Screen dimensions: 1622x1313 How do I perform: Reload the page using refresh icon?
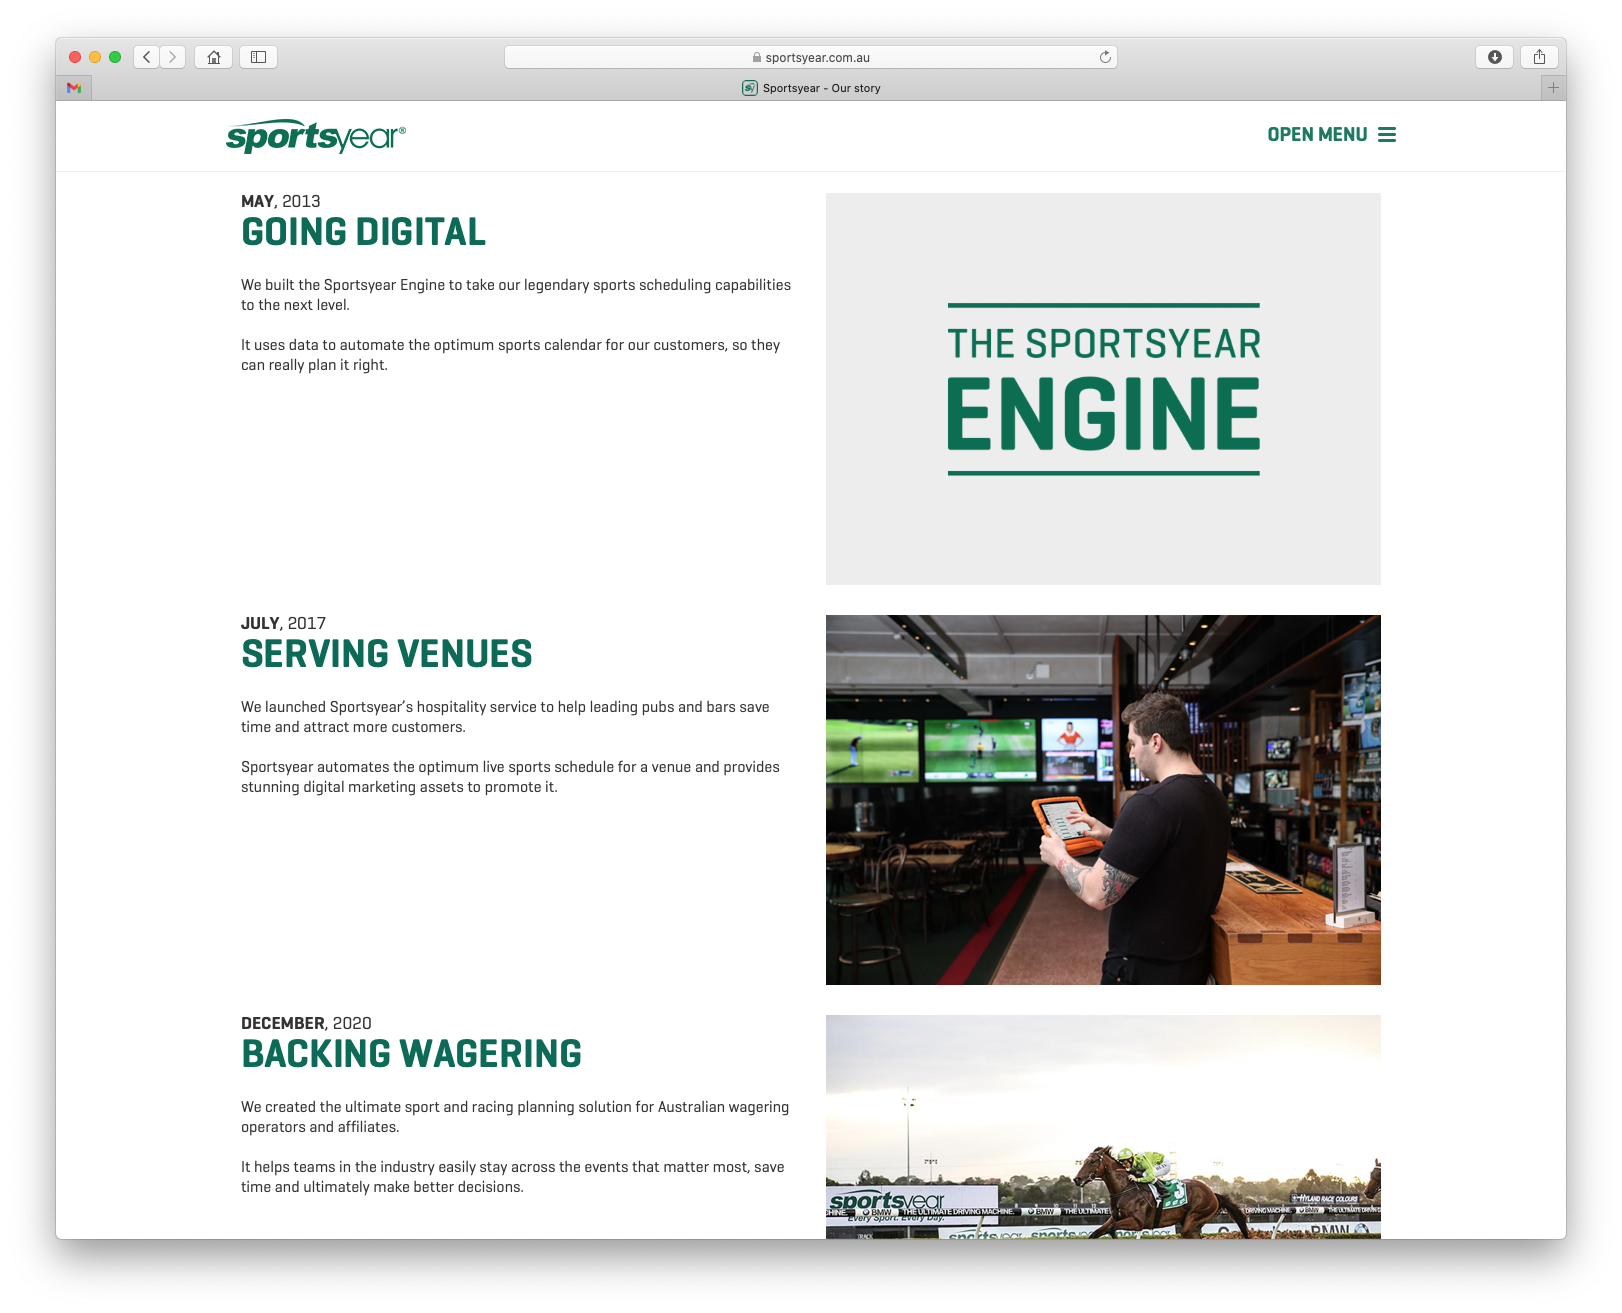tap(1105, 57)
